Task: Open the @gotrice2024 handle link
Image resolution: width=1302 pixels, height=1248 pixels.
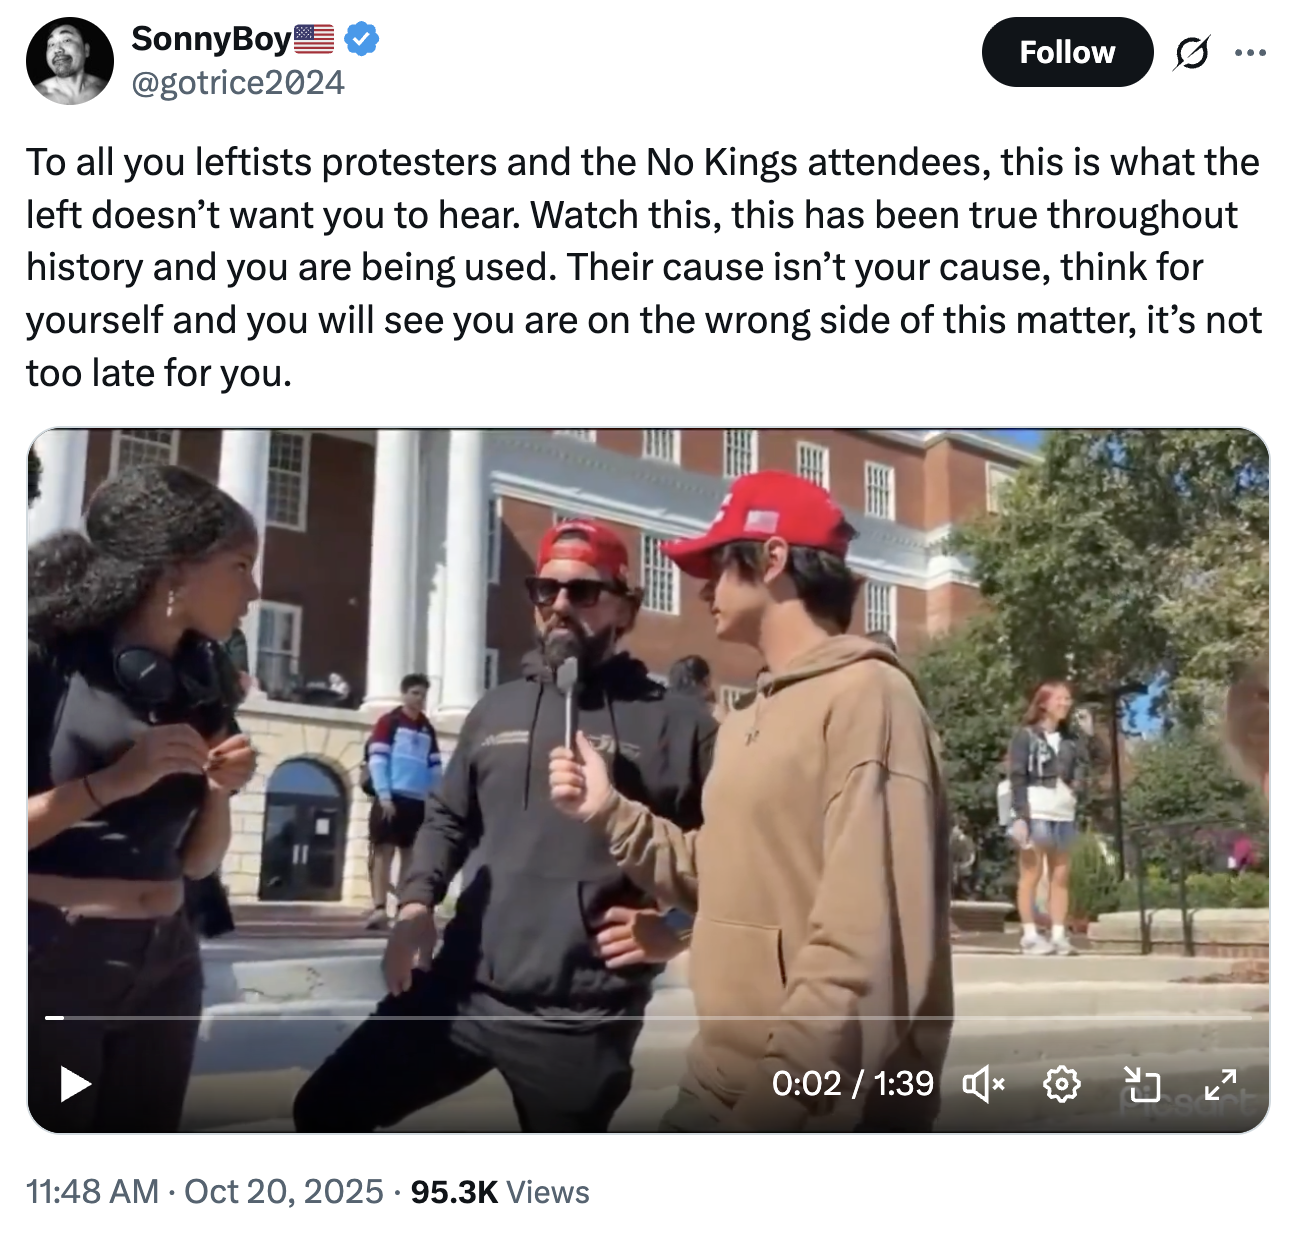Action: pos(238,83)
